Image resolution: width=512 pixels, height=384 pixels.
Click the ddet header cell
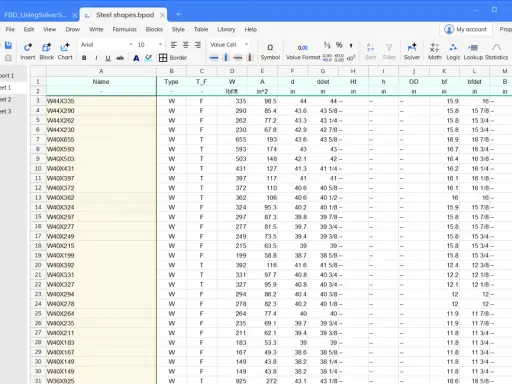[323, 81]
